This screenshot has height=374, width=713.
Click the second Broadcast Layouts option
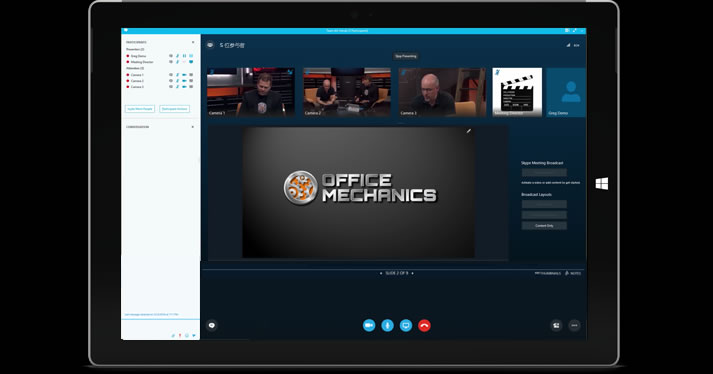(544, 215)
